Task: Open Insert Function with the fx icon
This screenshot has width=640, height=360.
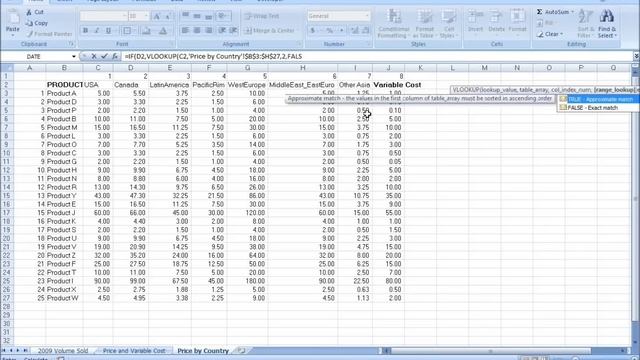Action: click(115, 56)
